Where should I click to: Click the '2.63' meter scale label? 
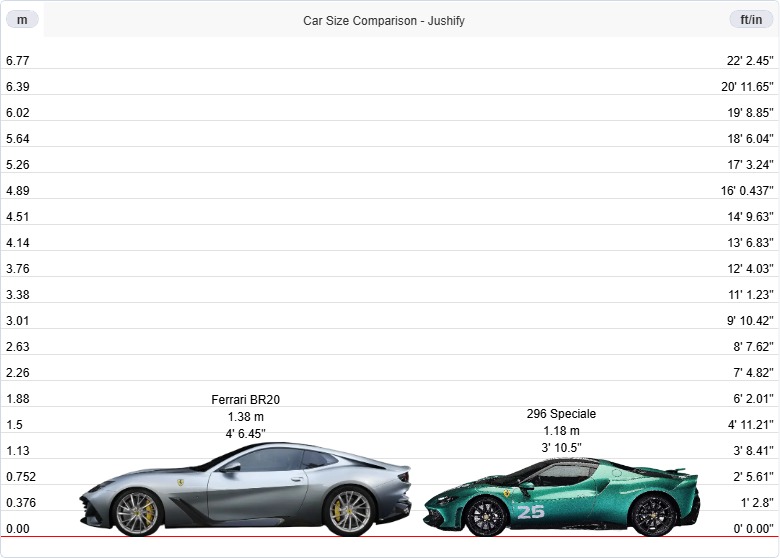[18, 347]
